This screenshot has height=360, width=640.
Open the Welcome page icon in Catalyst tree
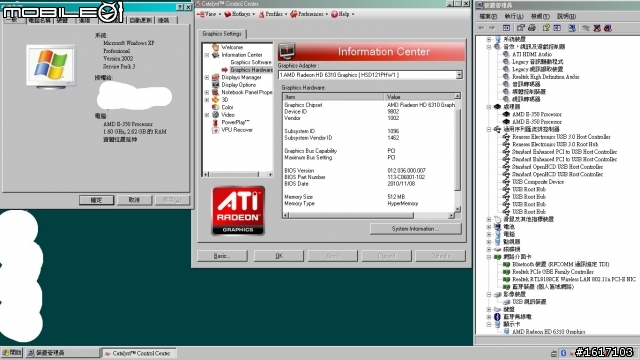point(216,47)
